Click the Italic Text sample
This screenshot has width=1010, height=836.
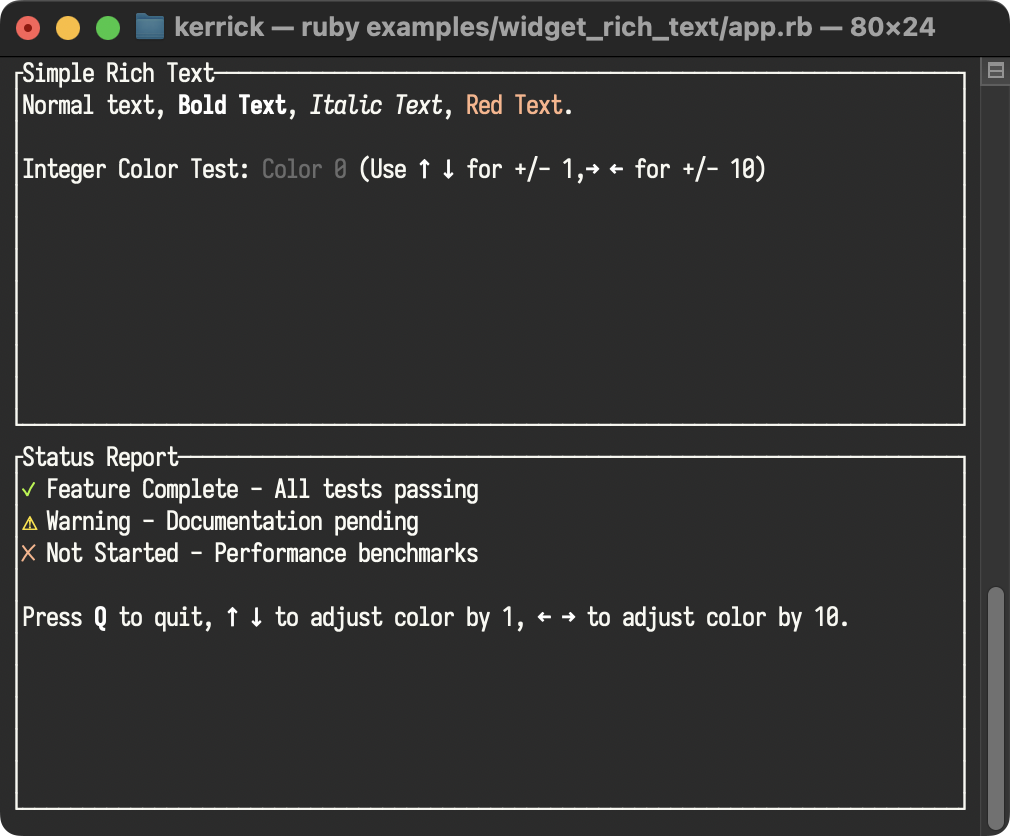[376, 105]
